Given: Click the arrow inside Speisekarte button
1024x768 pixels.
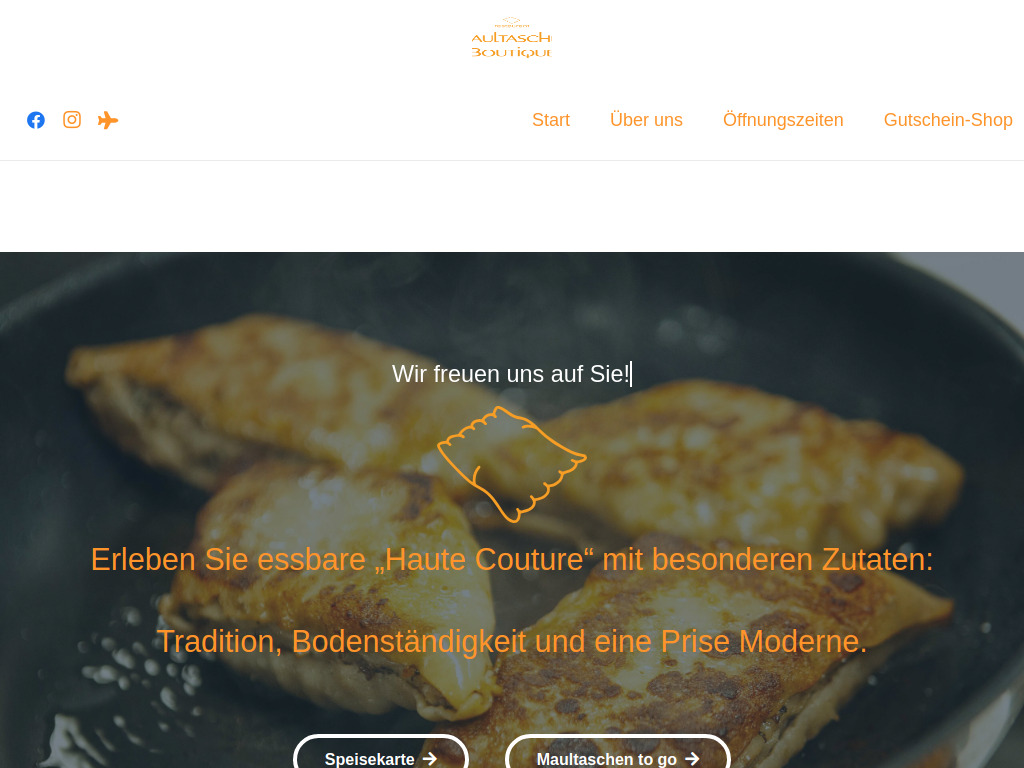Looking at the screenshot, I should 430,759.
